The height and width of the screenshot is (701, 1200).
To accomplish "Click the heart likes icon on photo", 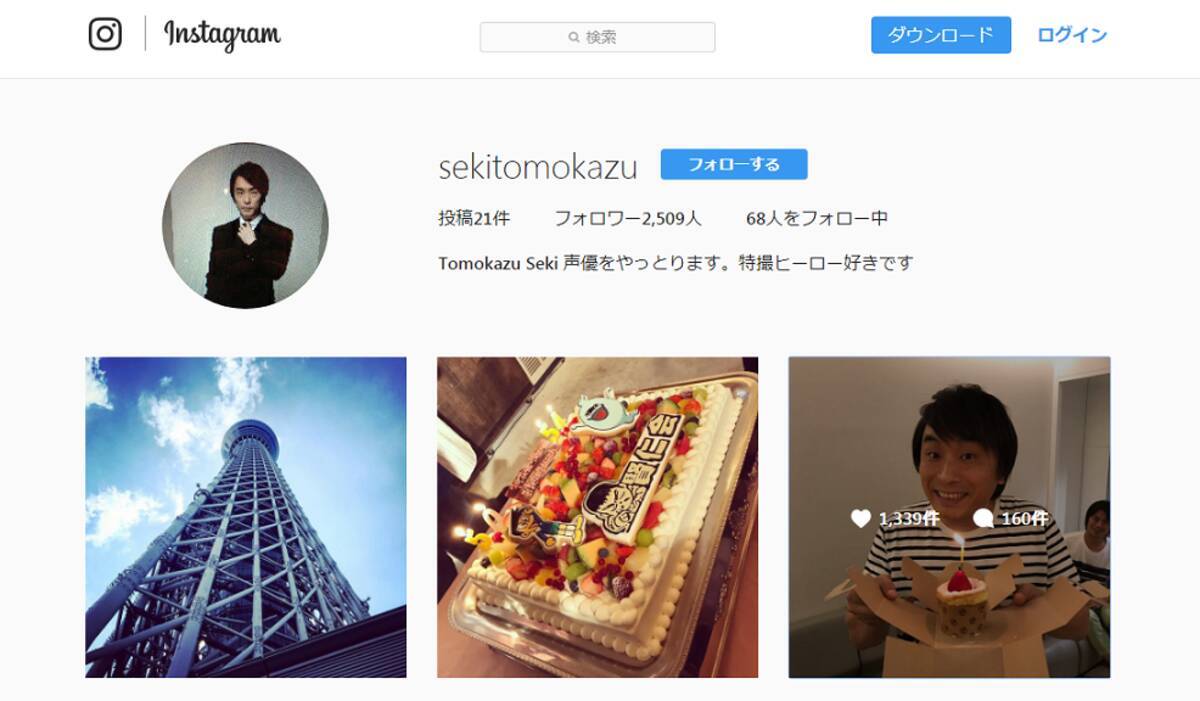I will pos(860,518).
